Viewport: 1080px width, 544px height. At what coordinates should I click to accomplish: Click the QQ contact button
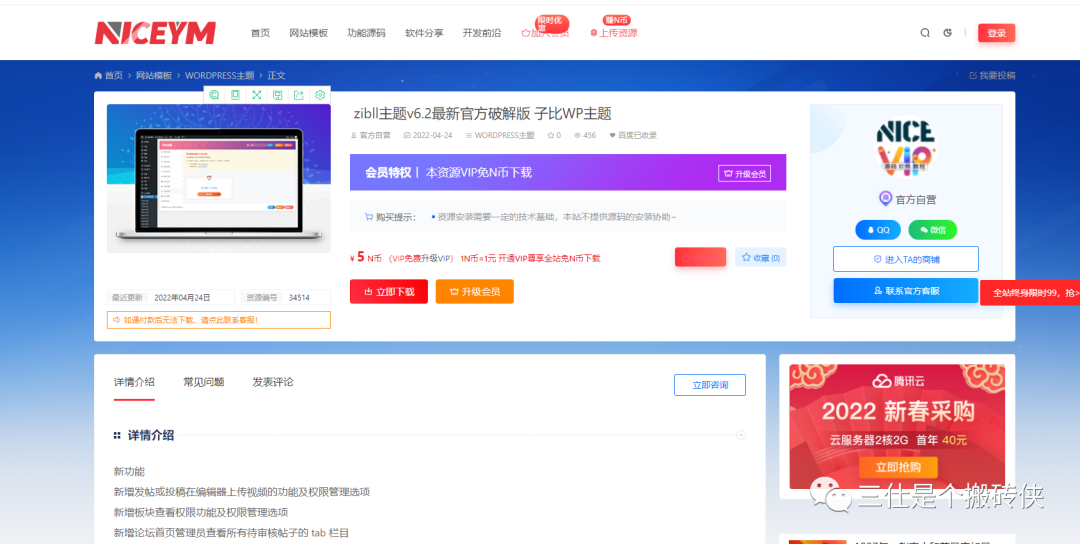(878, 230)
